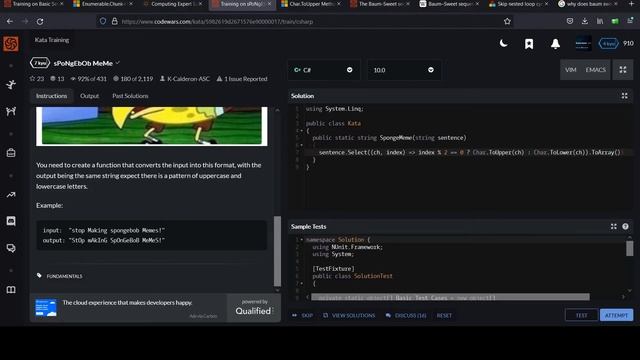Click the instructions panel vertical scrollbar

(x=277, y=251)
